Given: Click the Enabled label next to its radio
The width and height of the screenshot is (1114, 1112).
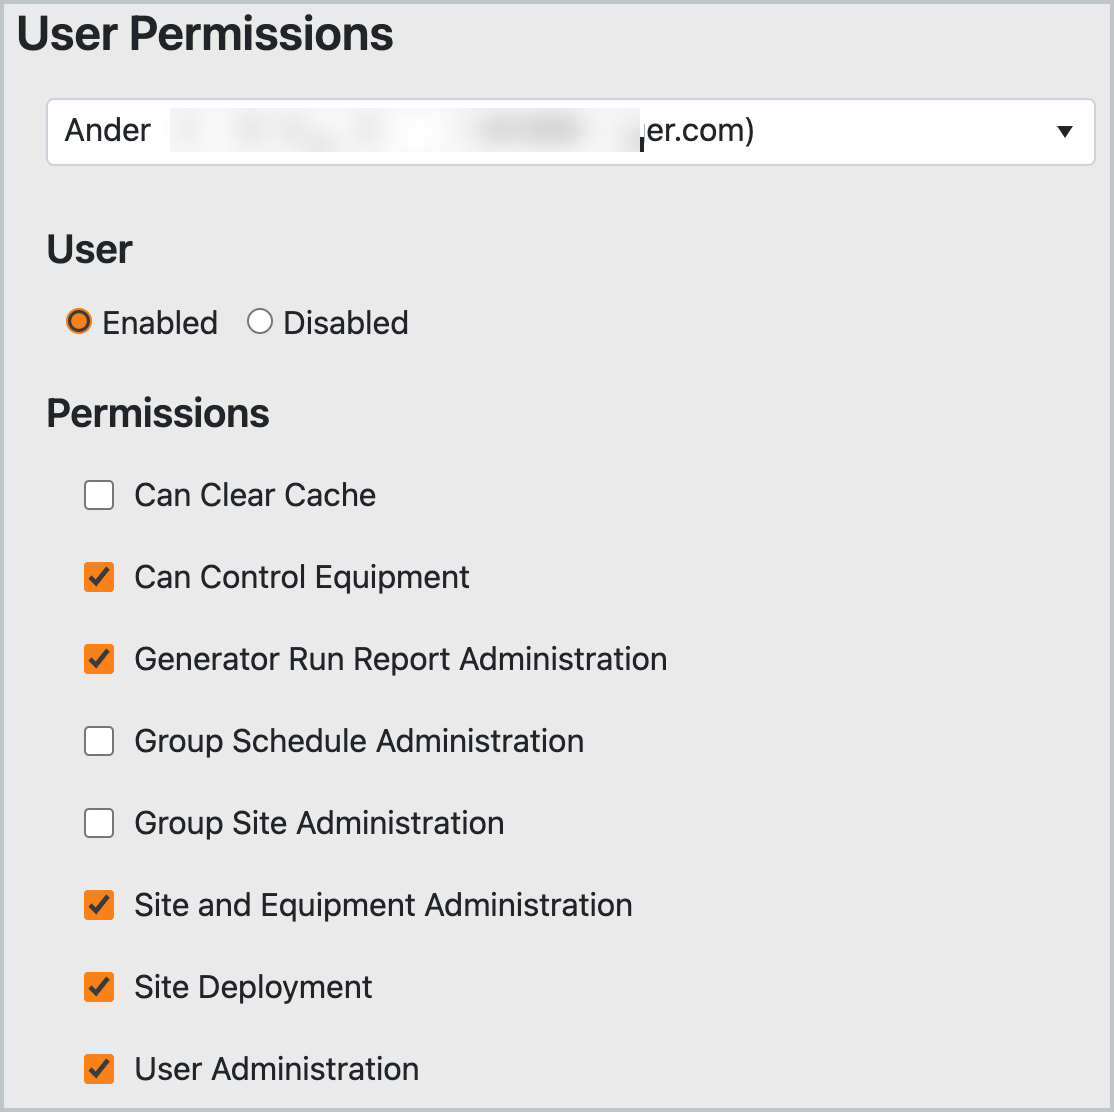Looking at the screenshot, I should 158,321.
